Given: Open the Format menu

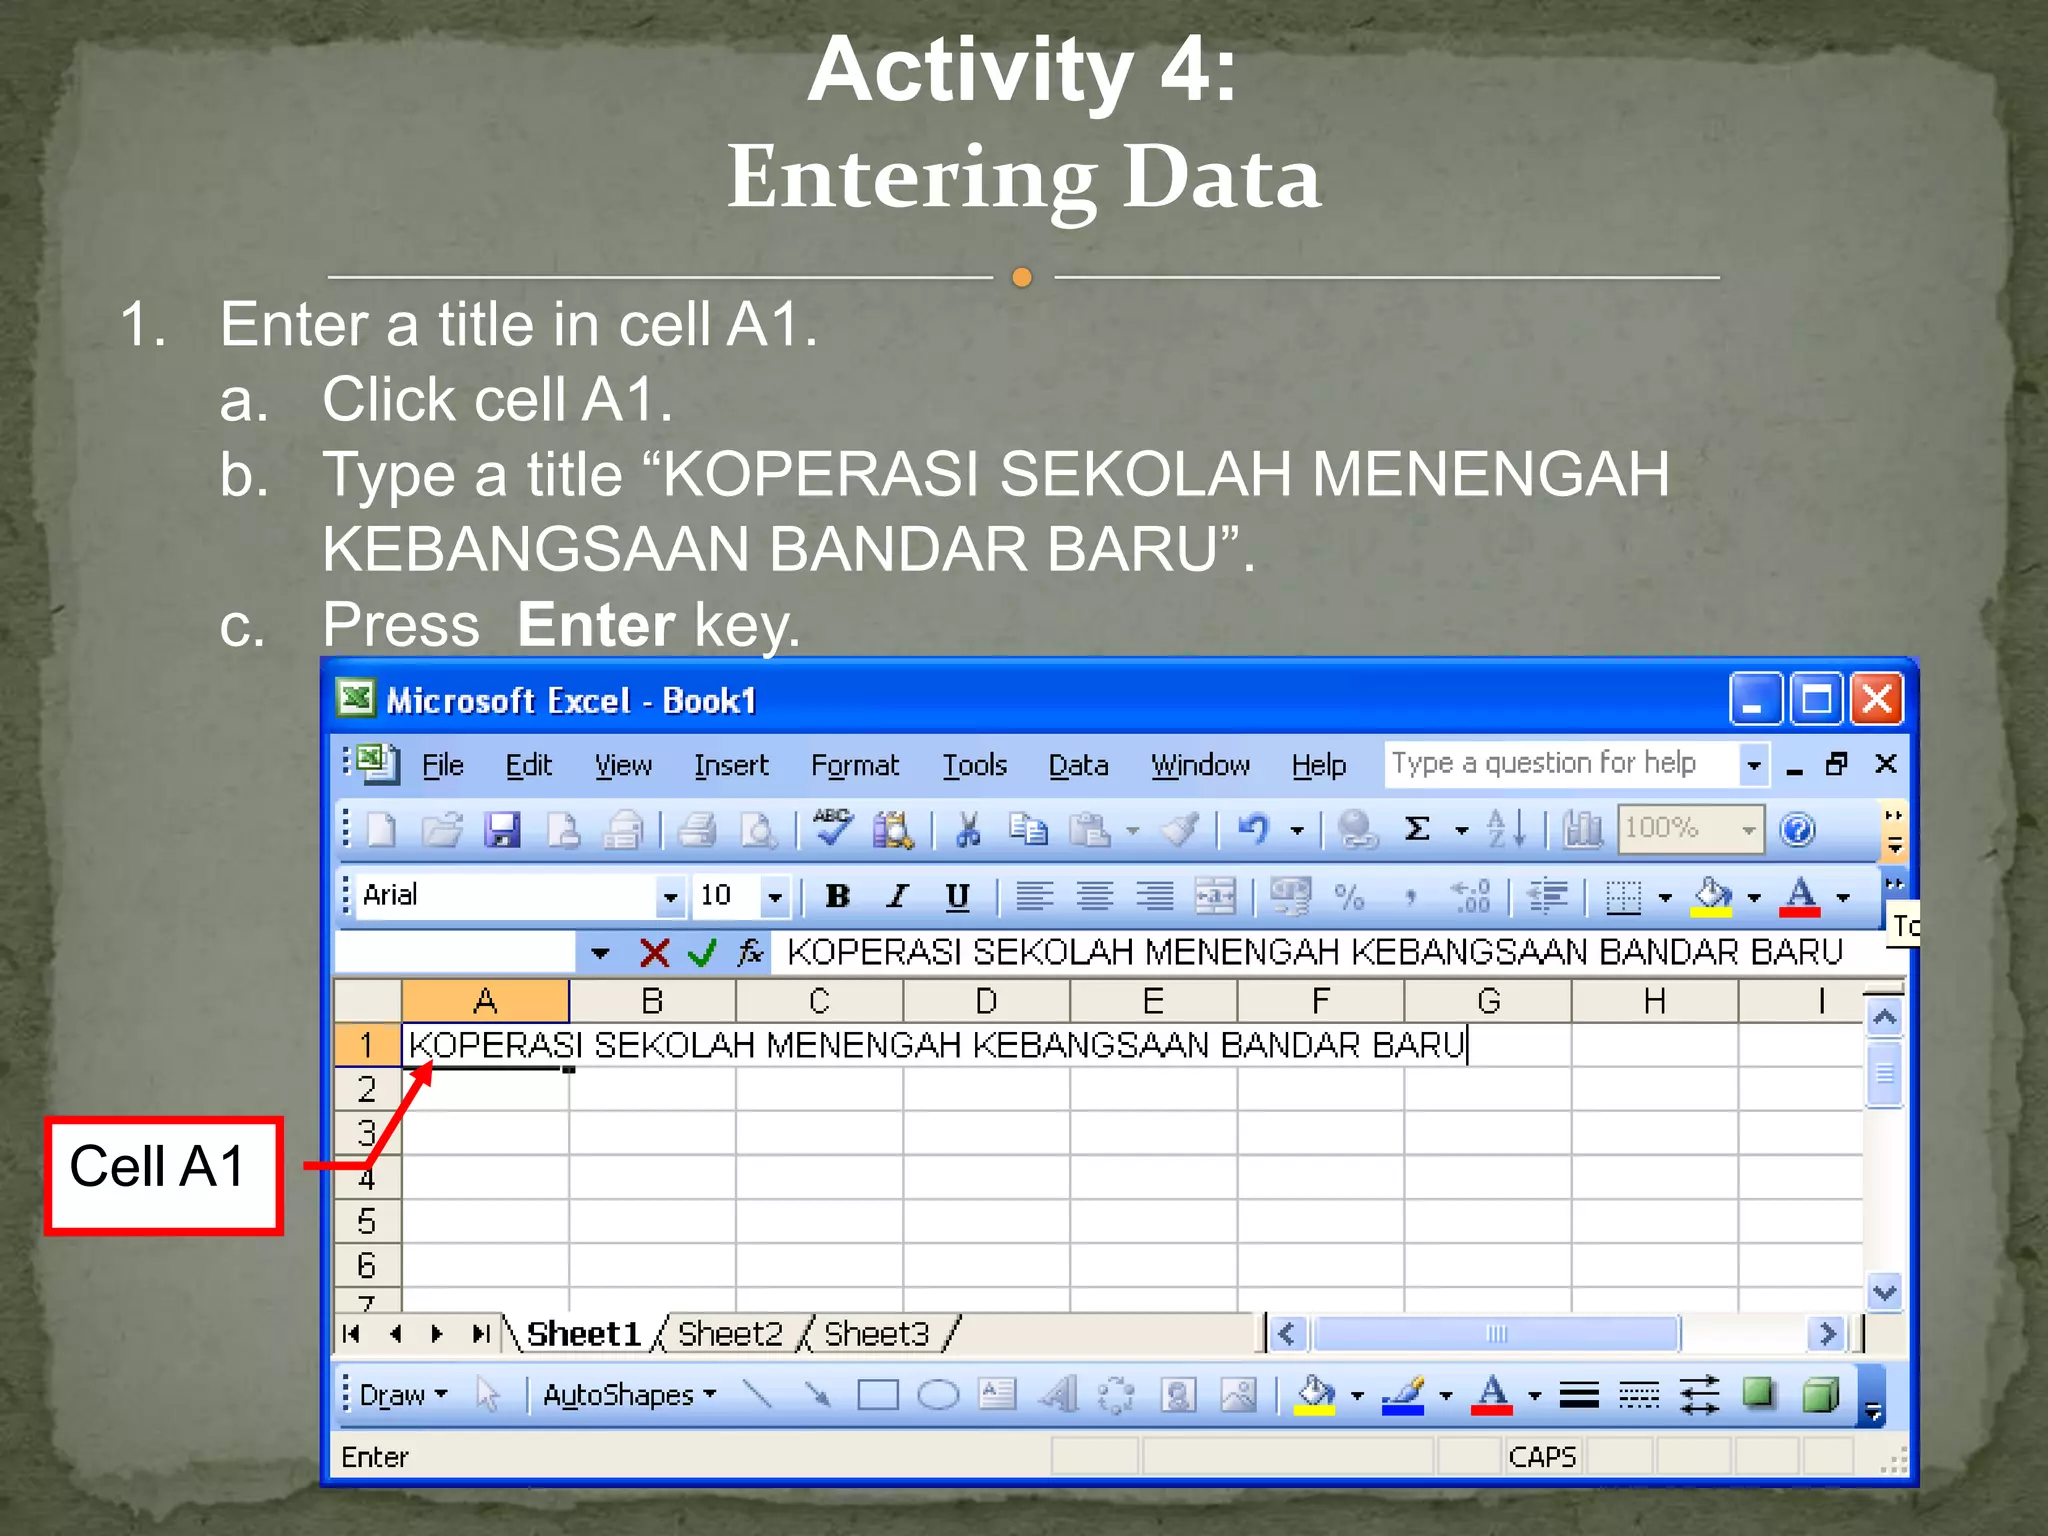Looking at the screenshot, I should [855, 765].
